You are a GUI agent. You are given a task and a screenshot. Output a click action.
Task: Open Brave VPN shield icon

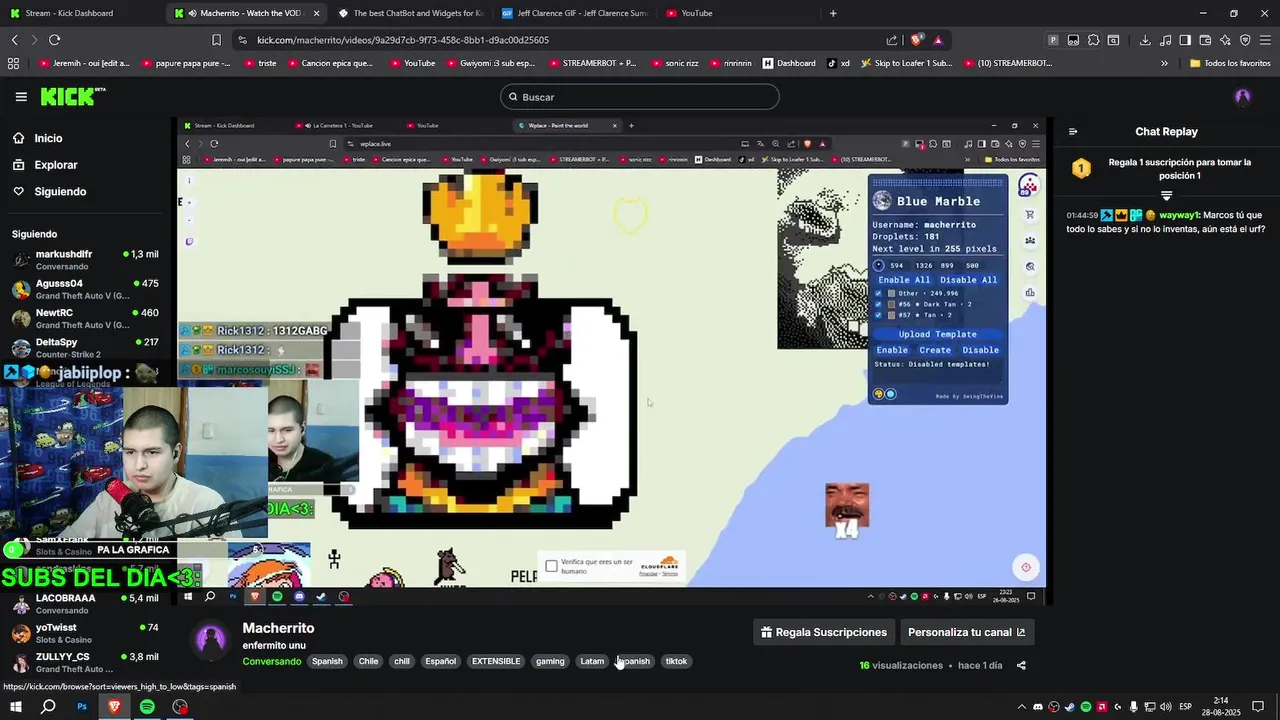tap(1245, 40)
